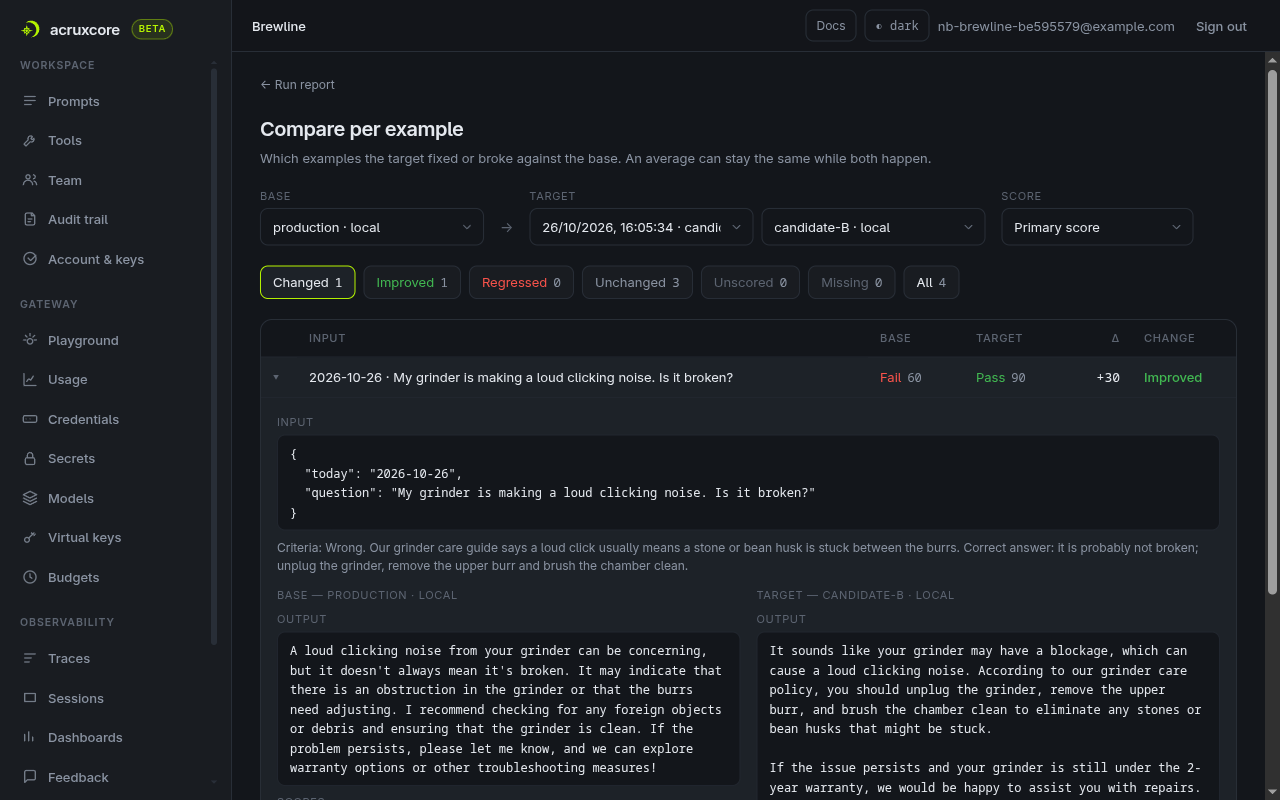The image size is (1280, 800).
Task: Open Account & keys via its icon
Action: [x=30, y=259]
